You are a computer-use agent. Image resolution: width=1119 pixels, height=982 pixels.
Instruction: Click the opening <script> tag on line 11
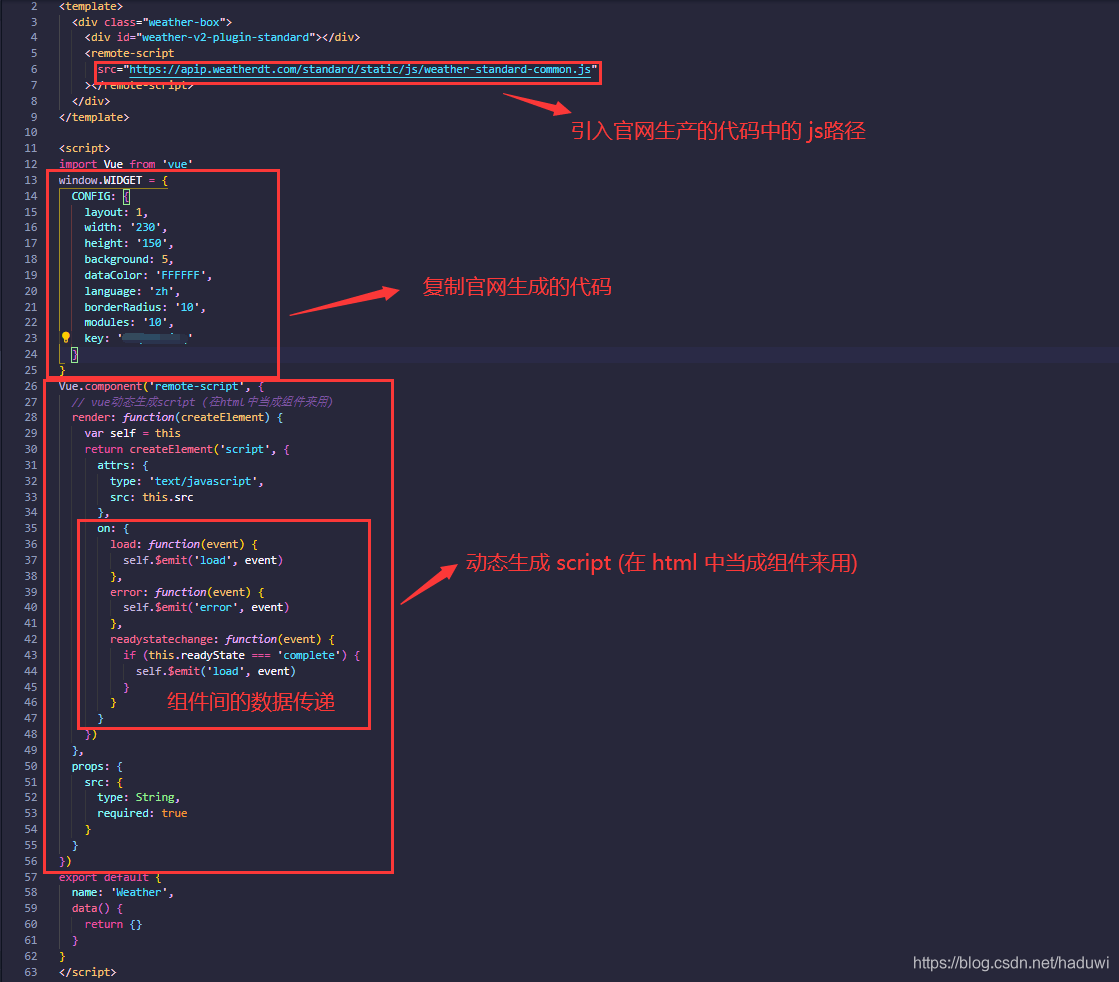(x=84, y=148)
